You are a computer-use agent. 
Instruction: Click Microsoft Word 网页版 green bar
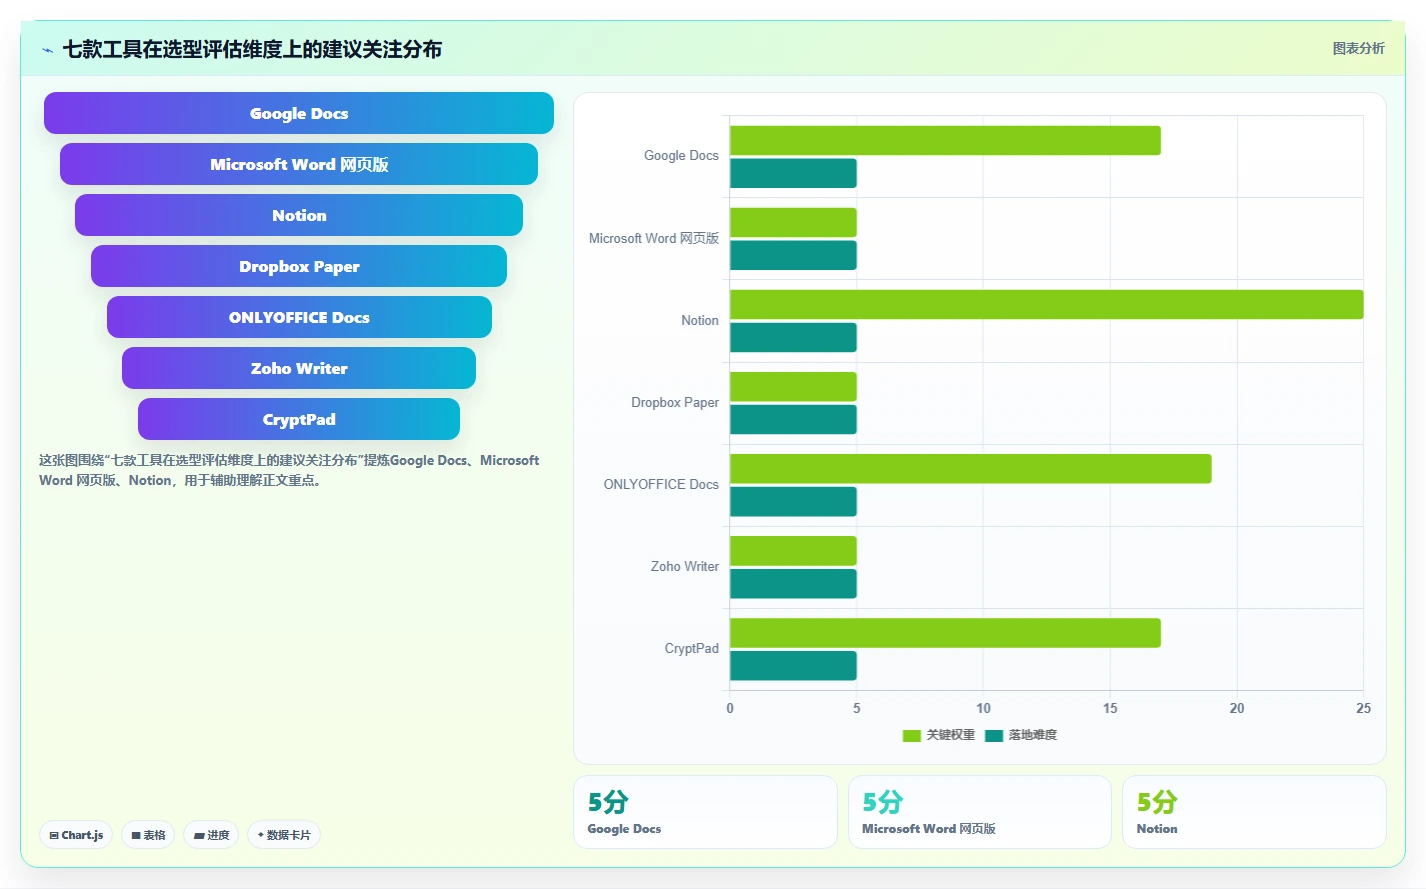tap(793, 222)
